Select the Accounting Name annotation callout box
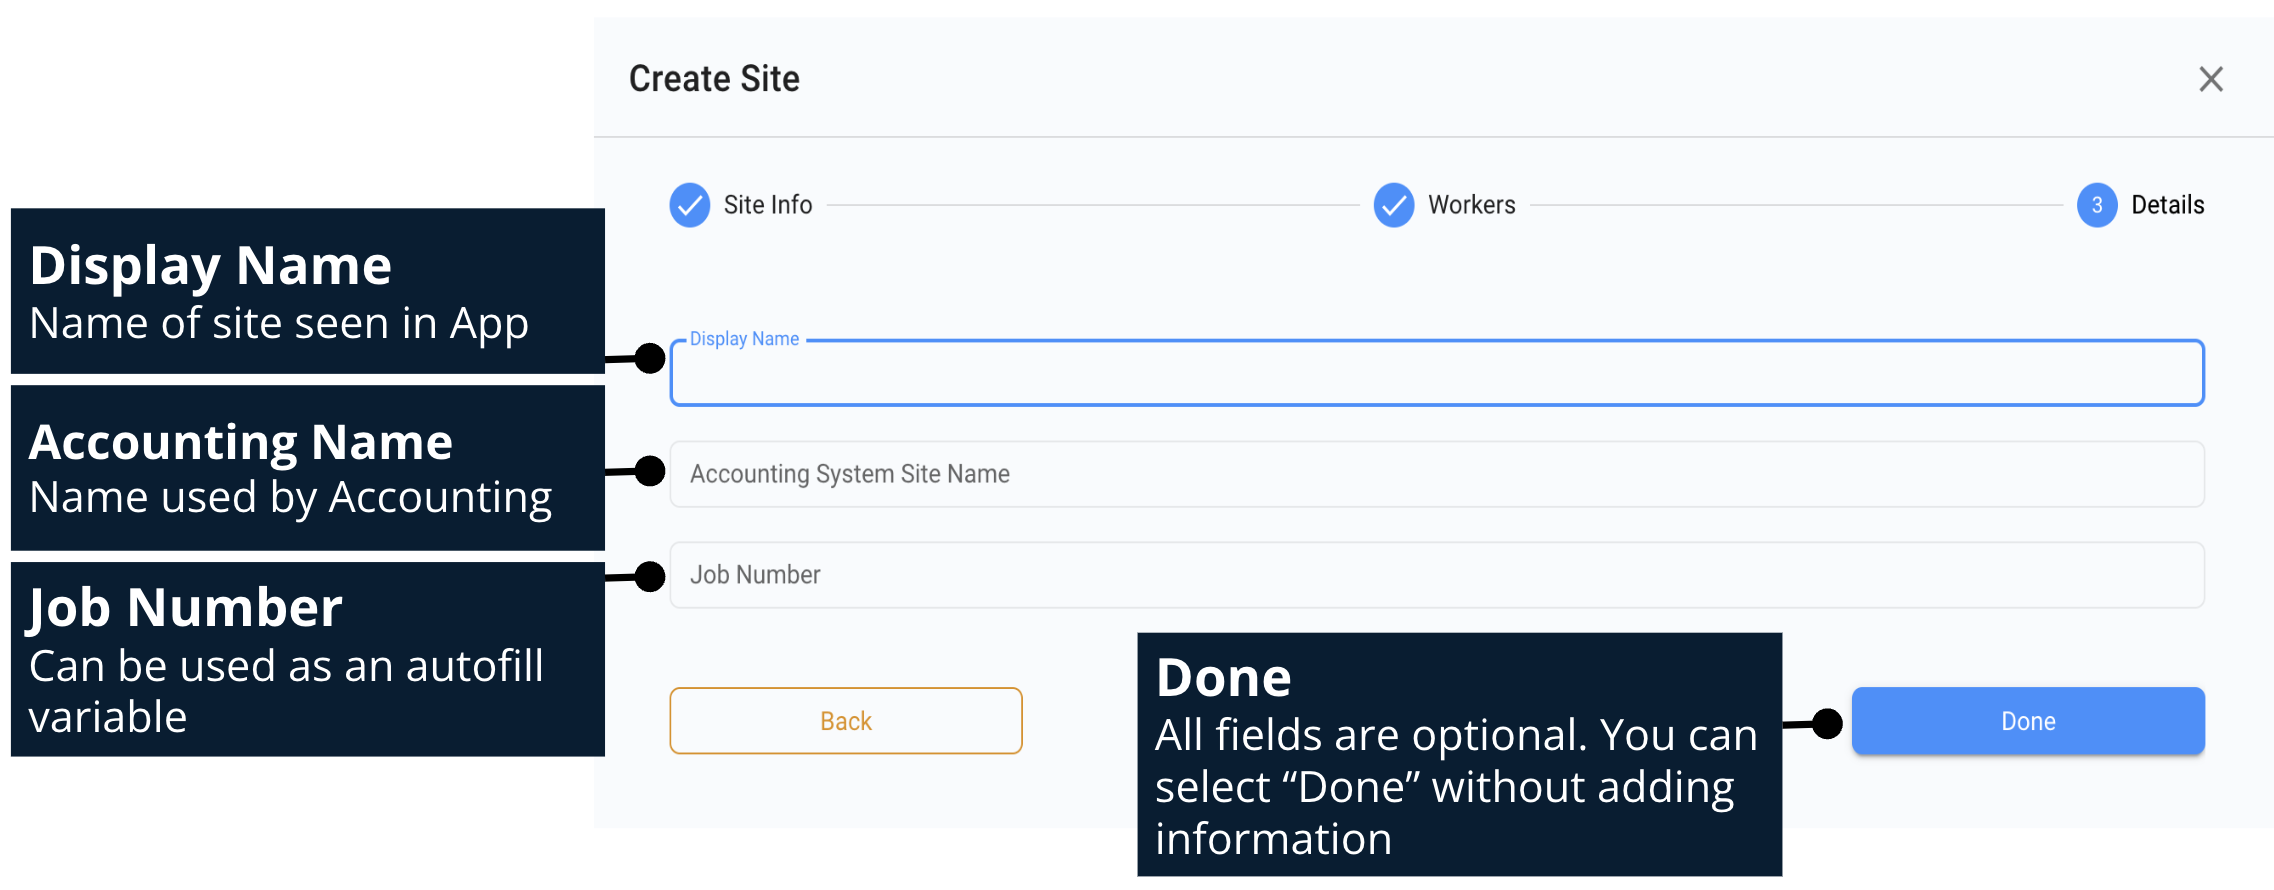 (307, 468)
